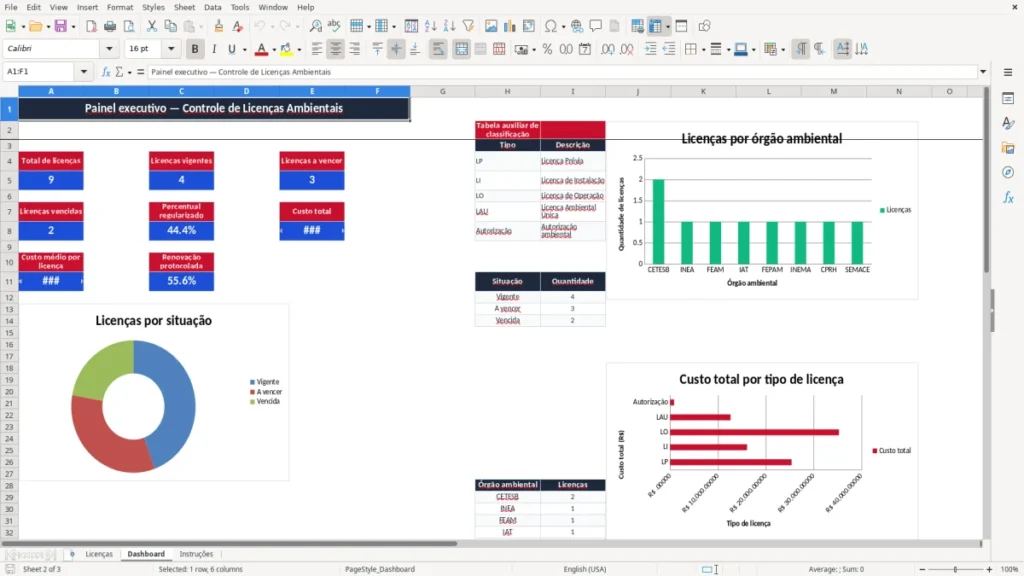Screen dimensions: 1024x576
Task: Expand the Calibri font name dropdown
Action: 109,48
